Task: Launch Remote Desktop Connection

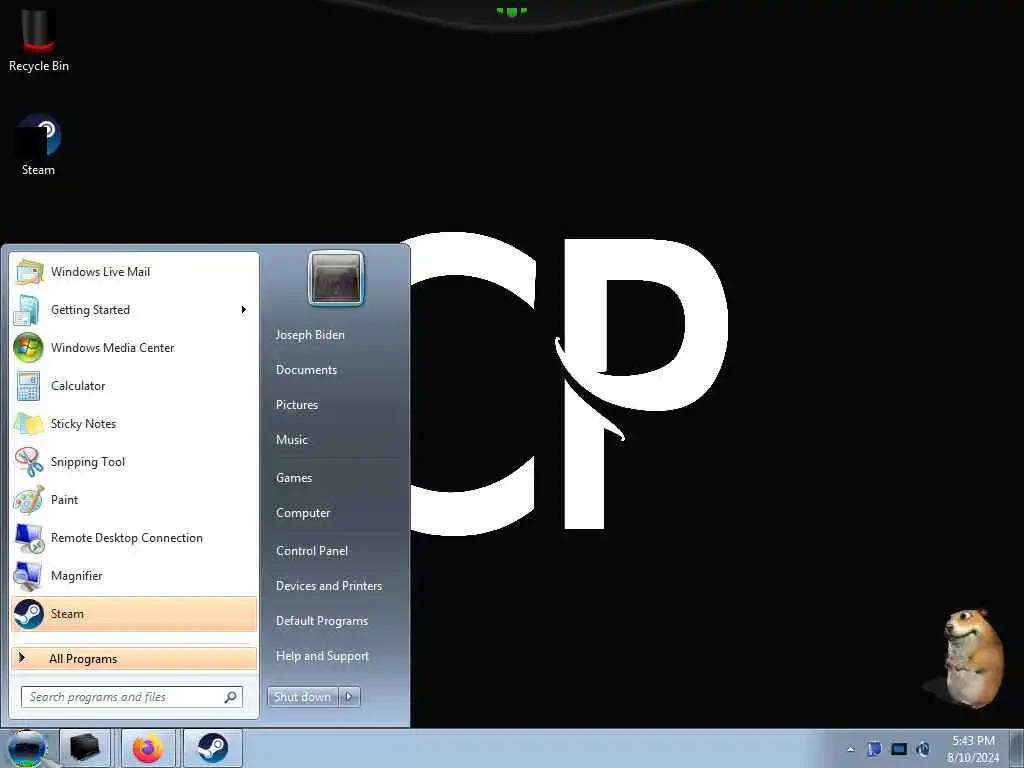Action: [x=135, y=537]
